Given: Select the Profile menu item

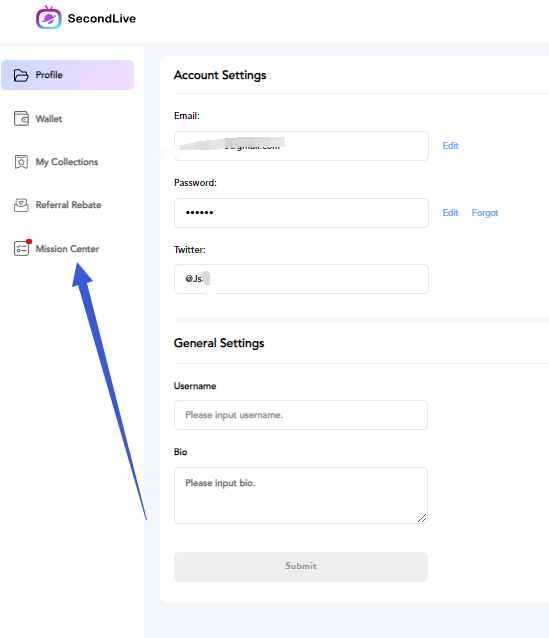Looking at the screenshot, I should tap(68, 75).
